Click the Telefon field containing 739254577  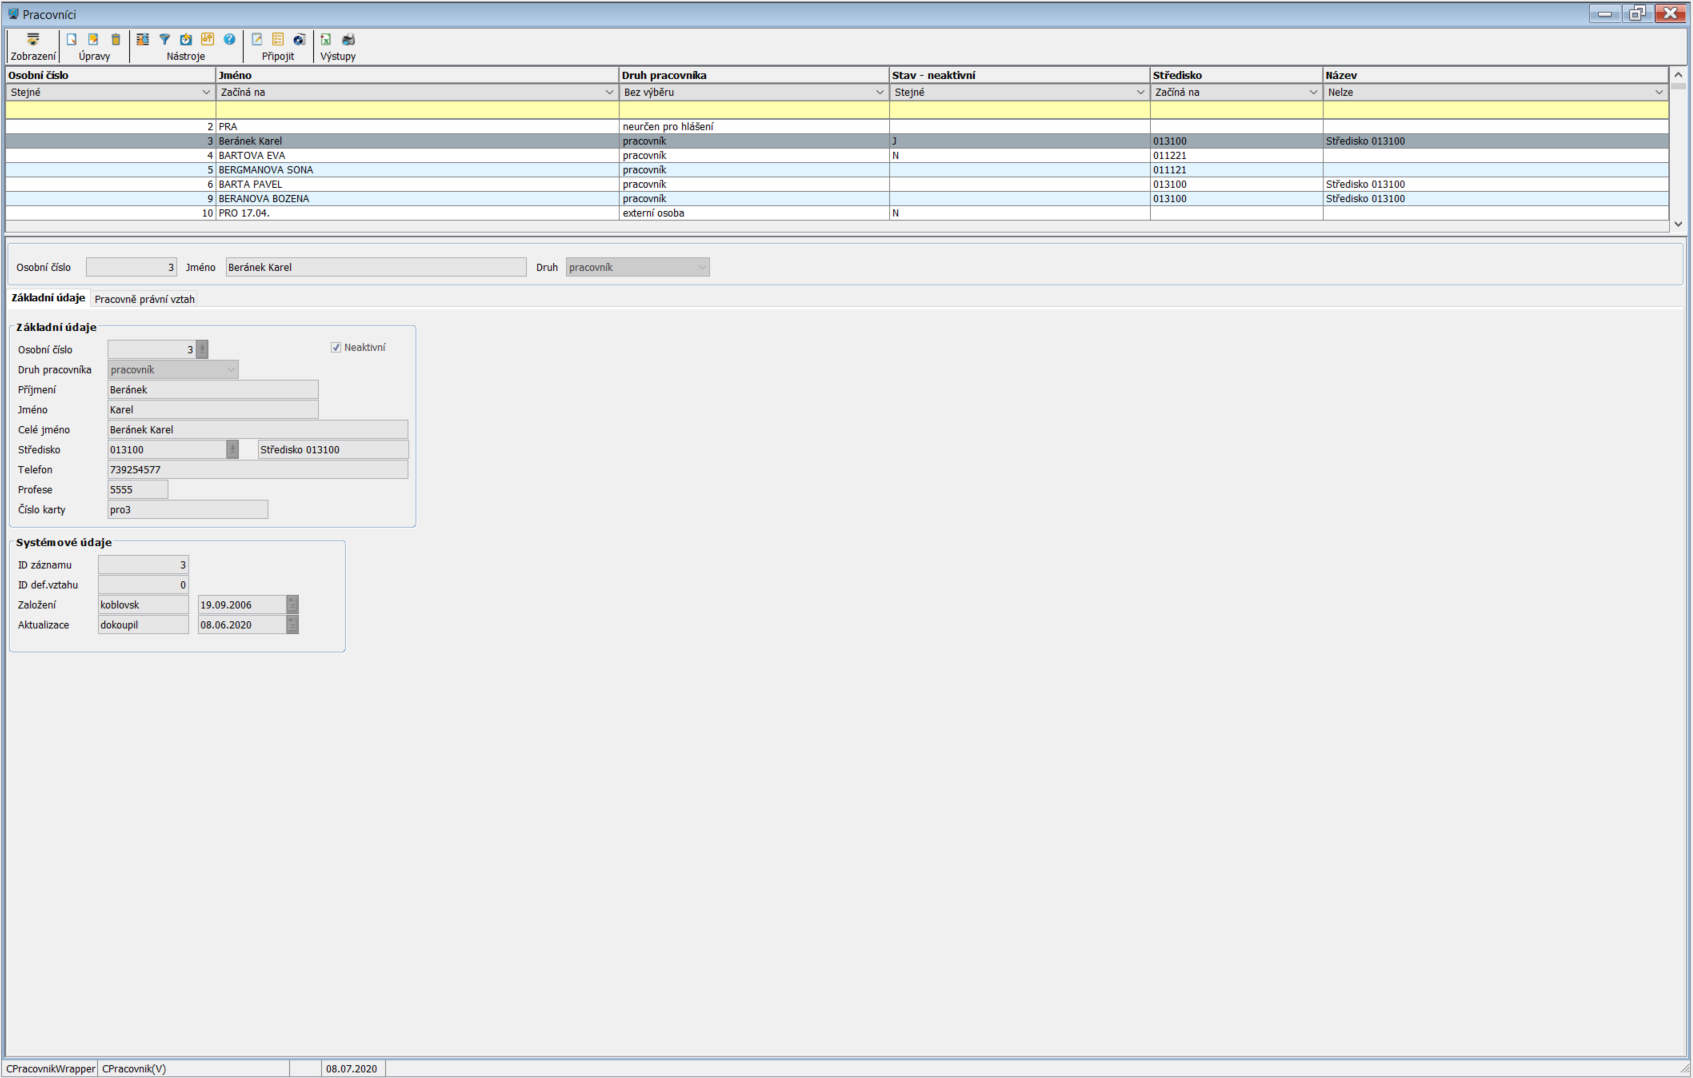pos(257,470)
